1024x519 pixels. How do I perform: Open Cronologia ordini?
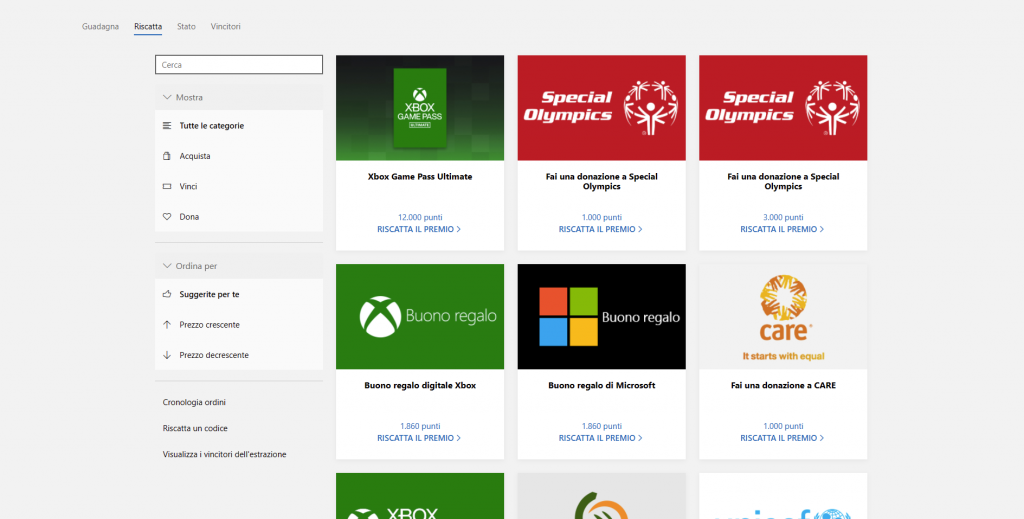pyautogui.click(x=194, y=402)
